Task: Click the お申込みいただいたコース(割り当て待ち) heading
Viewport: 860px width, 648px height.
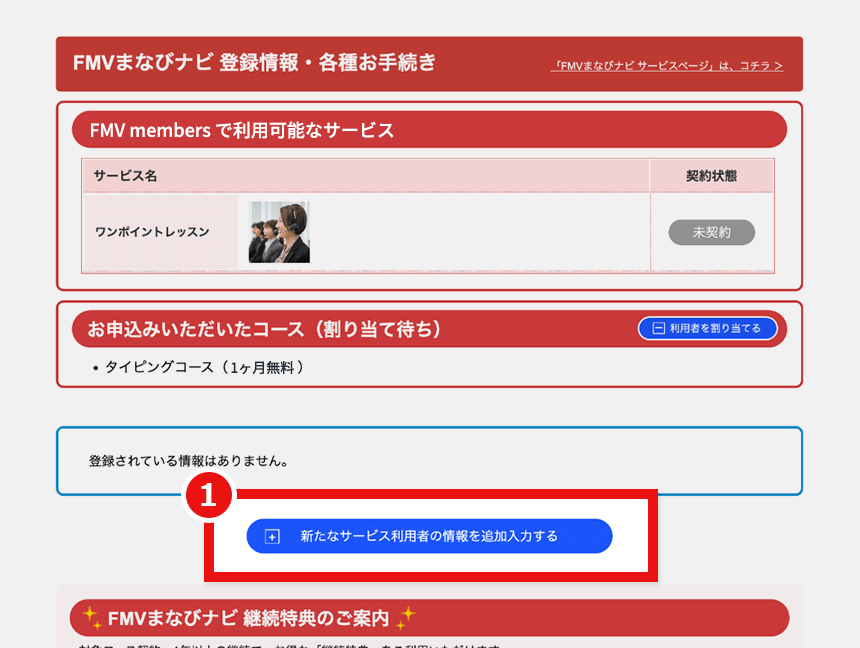Action: point(264,329)
